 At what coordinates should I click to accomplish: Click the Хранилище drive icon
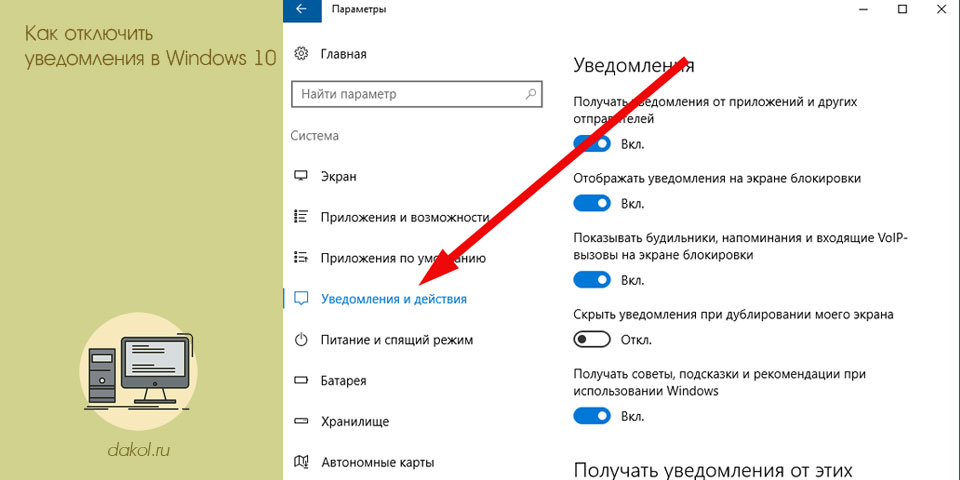pyautogui.click(x=301, y=421)
